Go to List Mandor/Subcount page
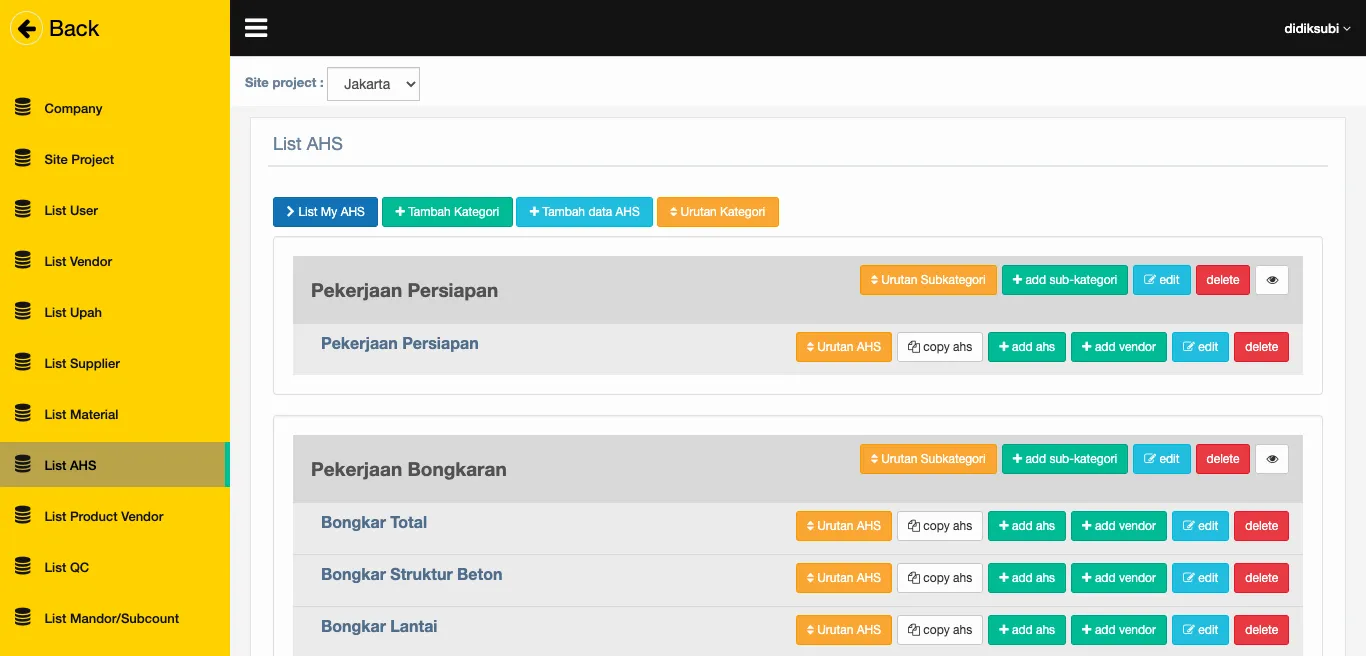This screenshot has height=656, width=1366. [x=115, y=618]
